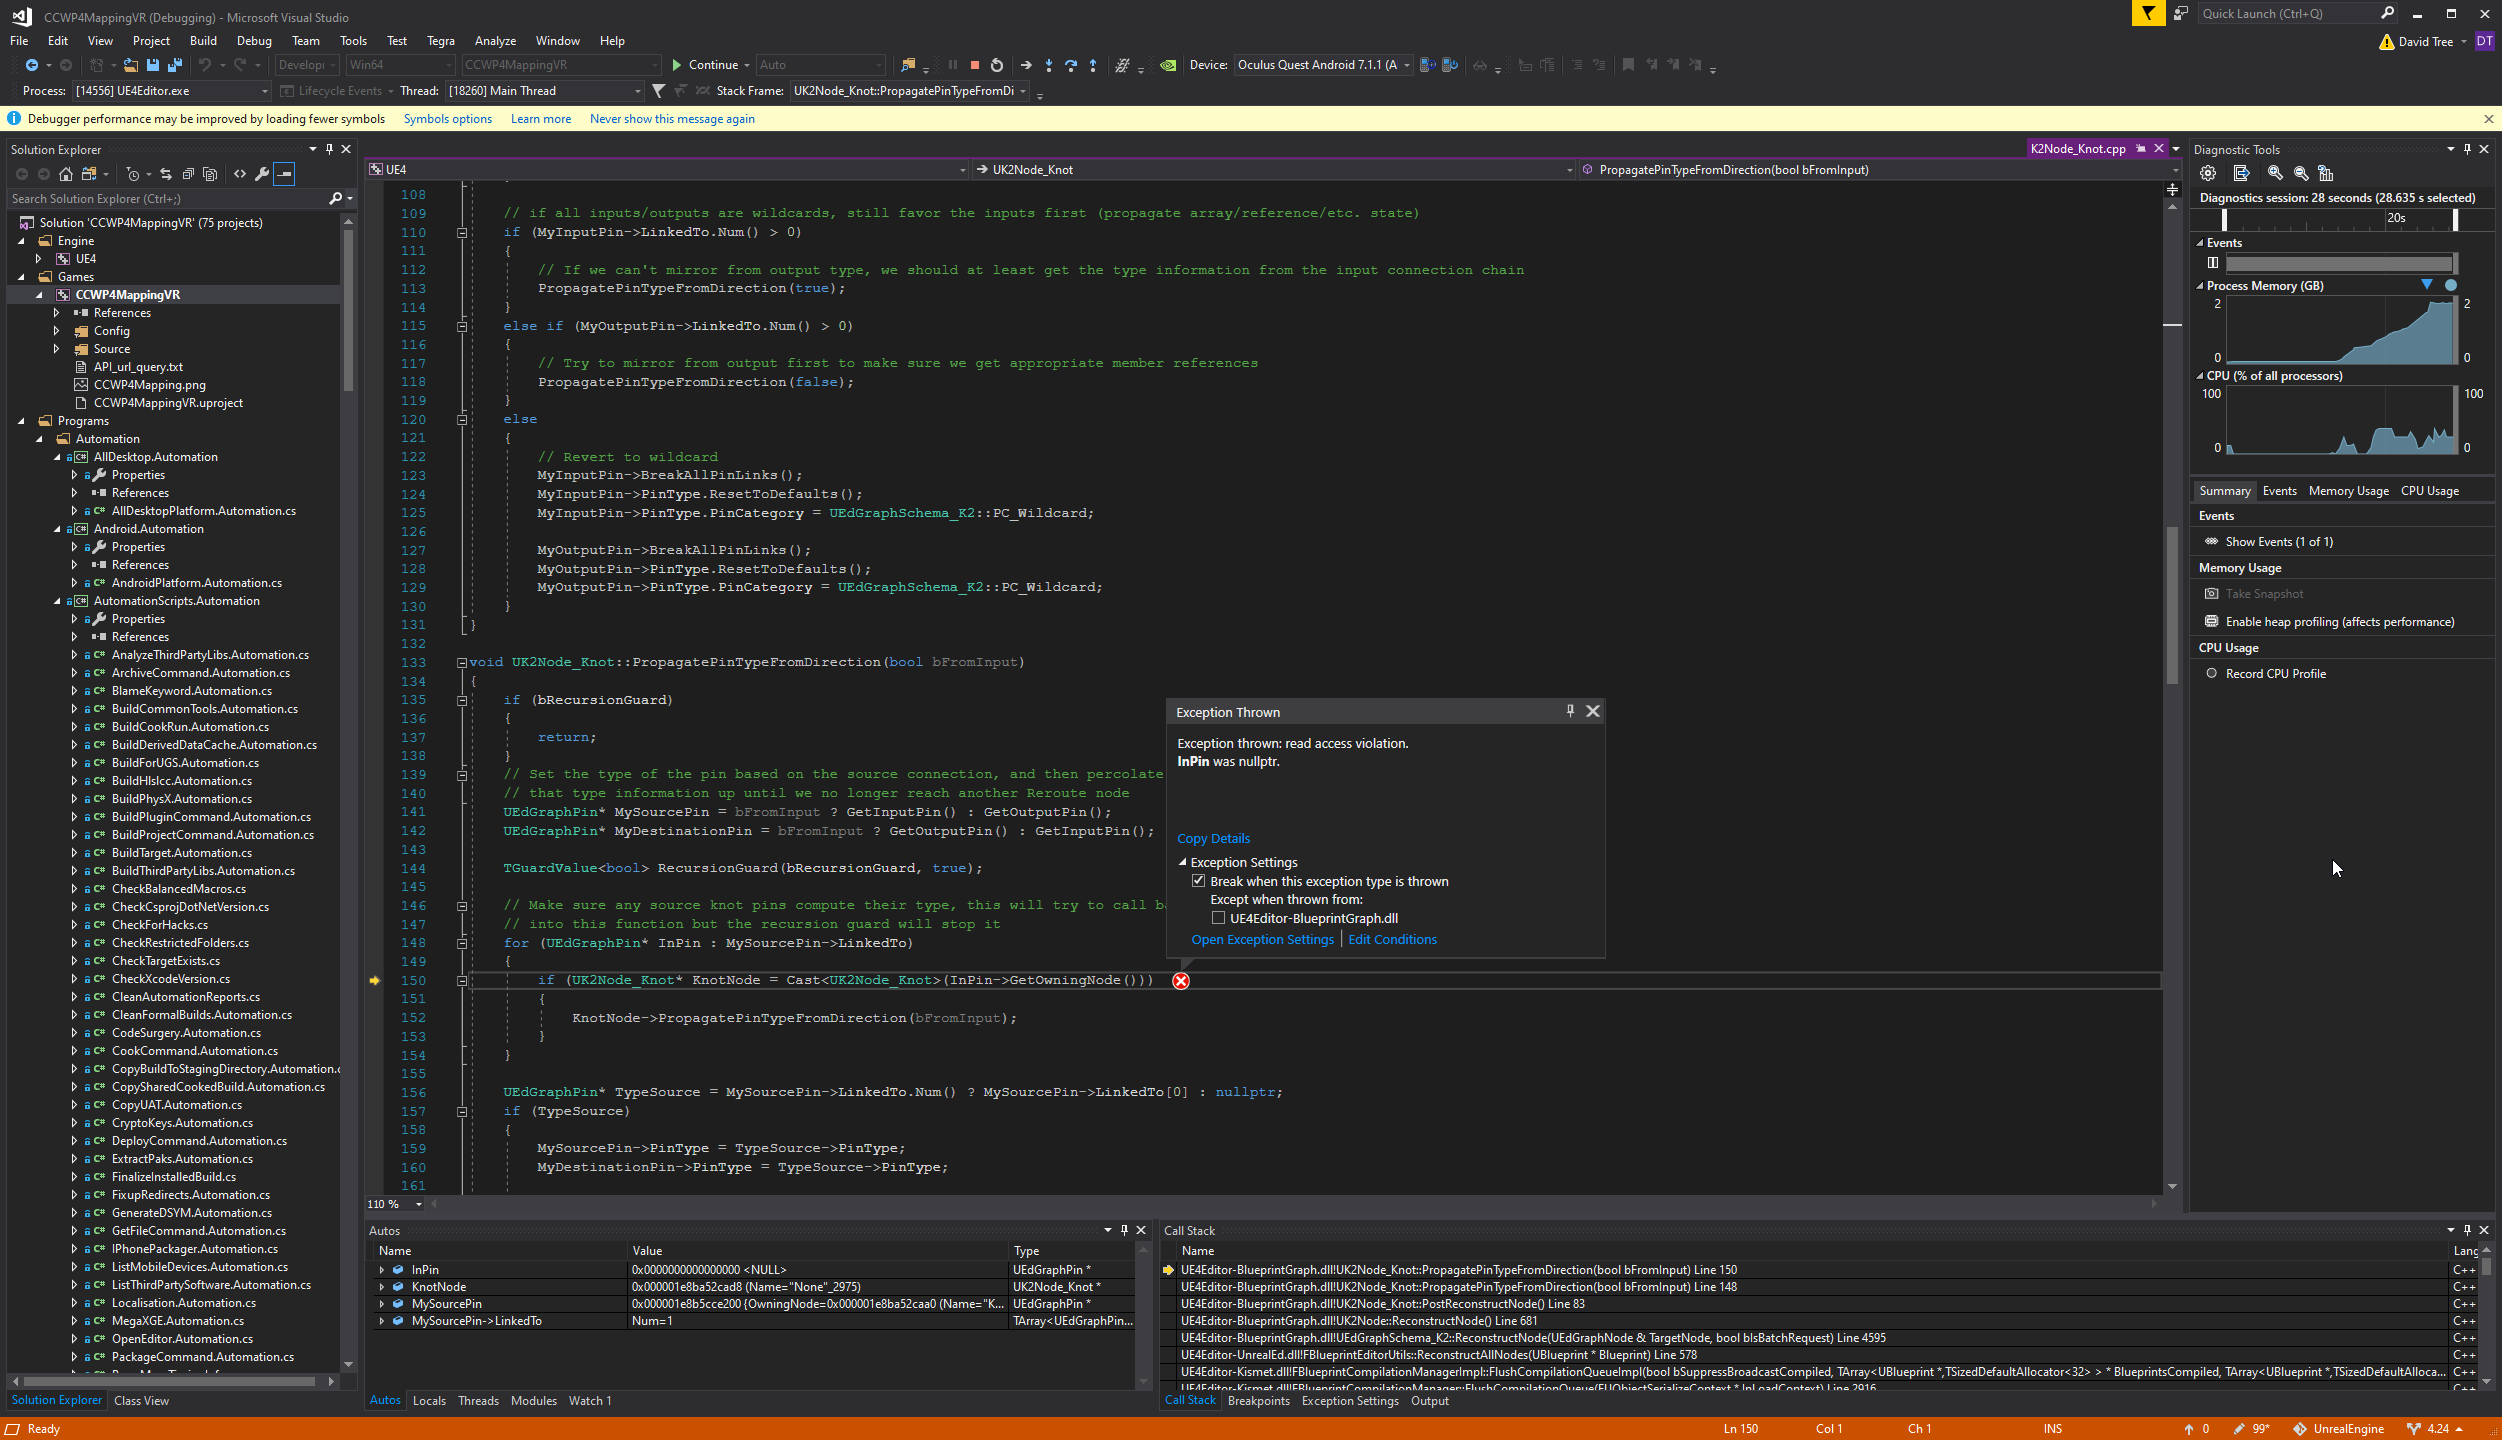Image resolution: width=2502 pixels, height=1440 pixels.
Task: Expand the InPin variable in Autos
Action: [381, 1270]
